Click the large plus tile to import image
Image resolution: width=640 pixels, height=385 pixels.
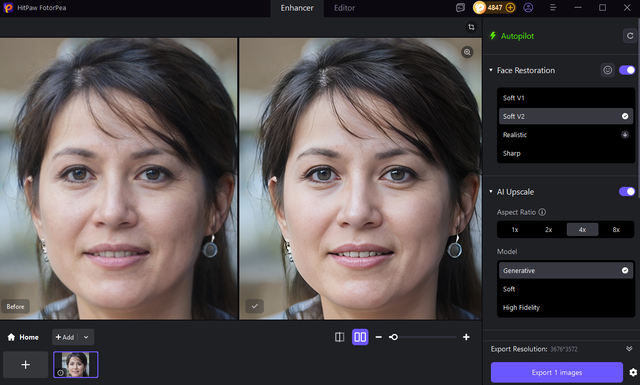[x=25, y=364]
